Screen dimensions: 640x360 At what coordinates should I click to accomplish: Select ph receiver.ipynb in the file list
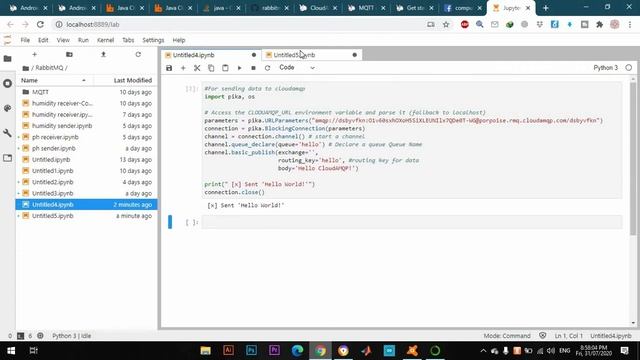point(86,137)
